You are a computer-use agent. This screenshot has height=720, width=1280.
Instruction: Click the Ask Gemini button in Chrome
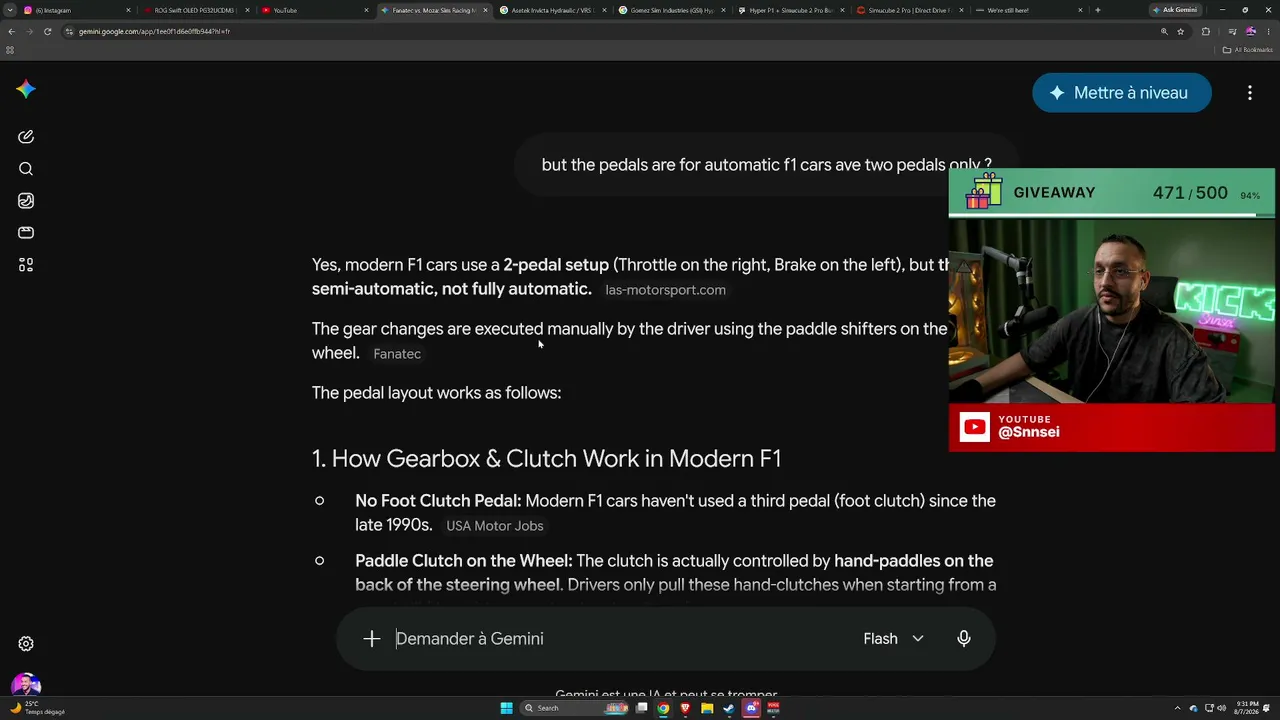click(1175, 10)
